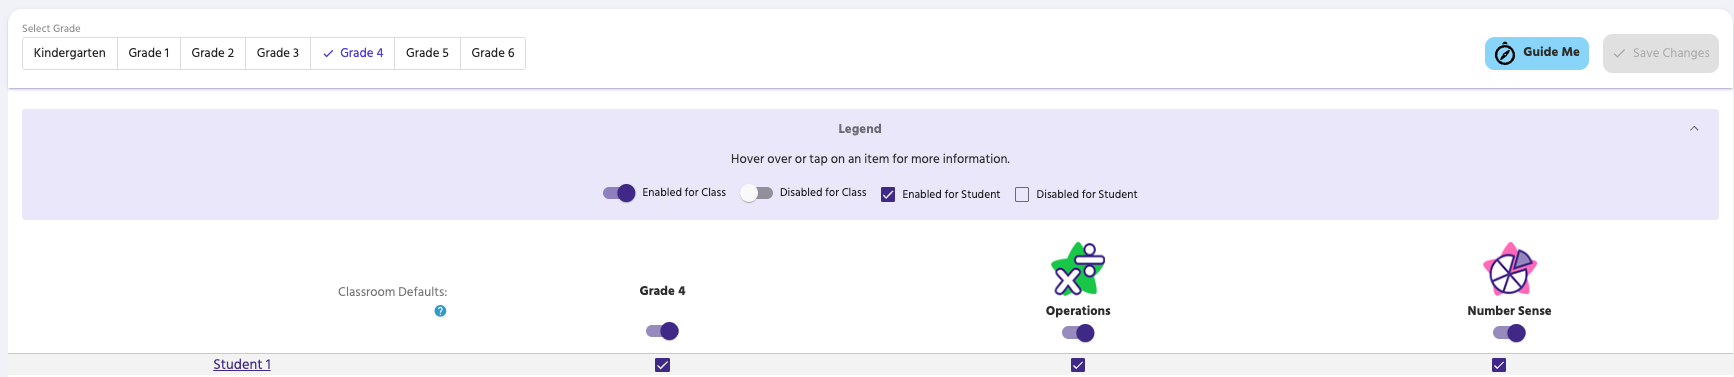Click the Number Sense star icon
1734x377 pixels.
[1509, 269]
